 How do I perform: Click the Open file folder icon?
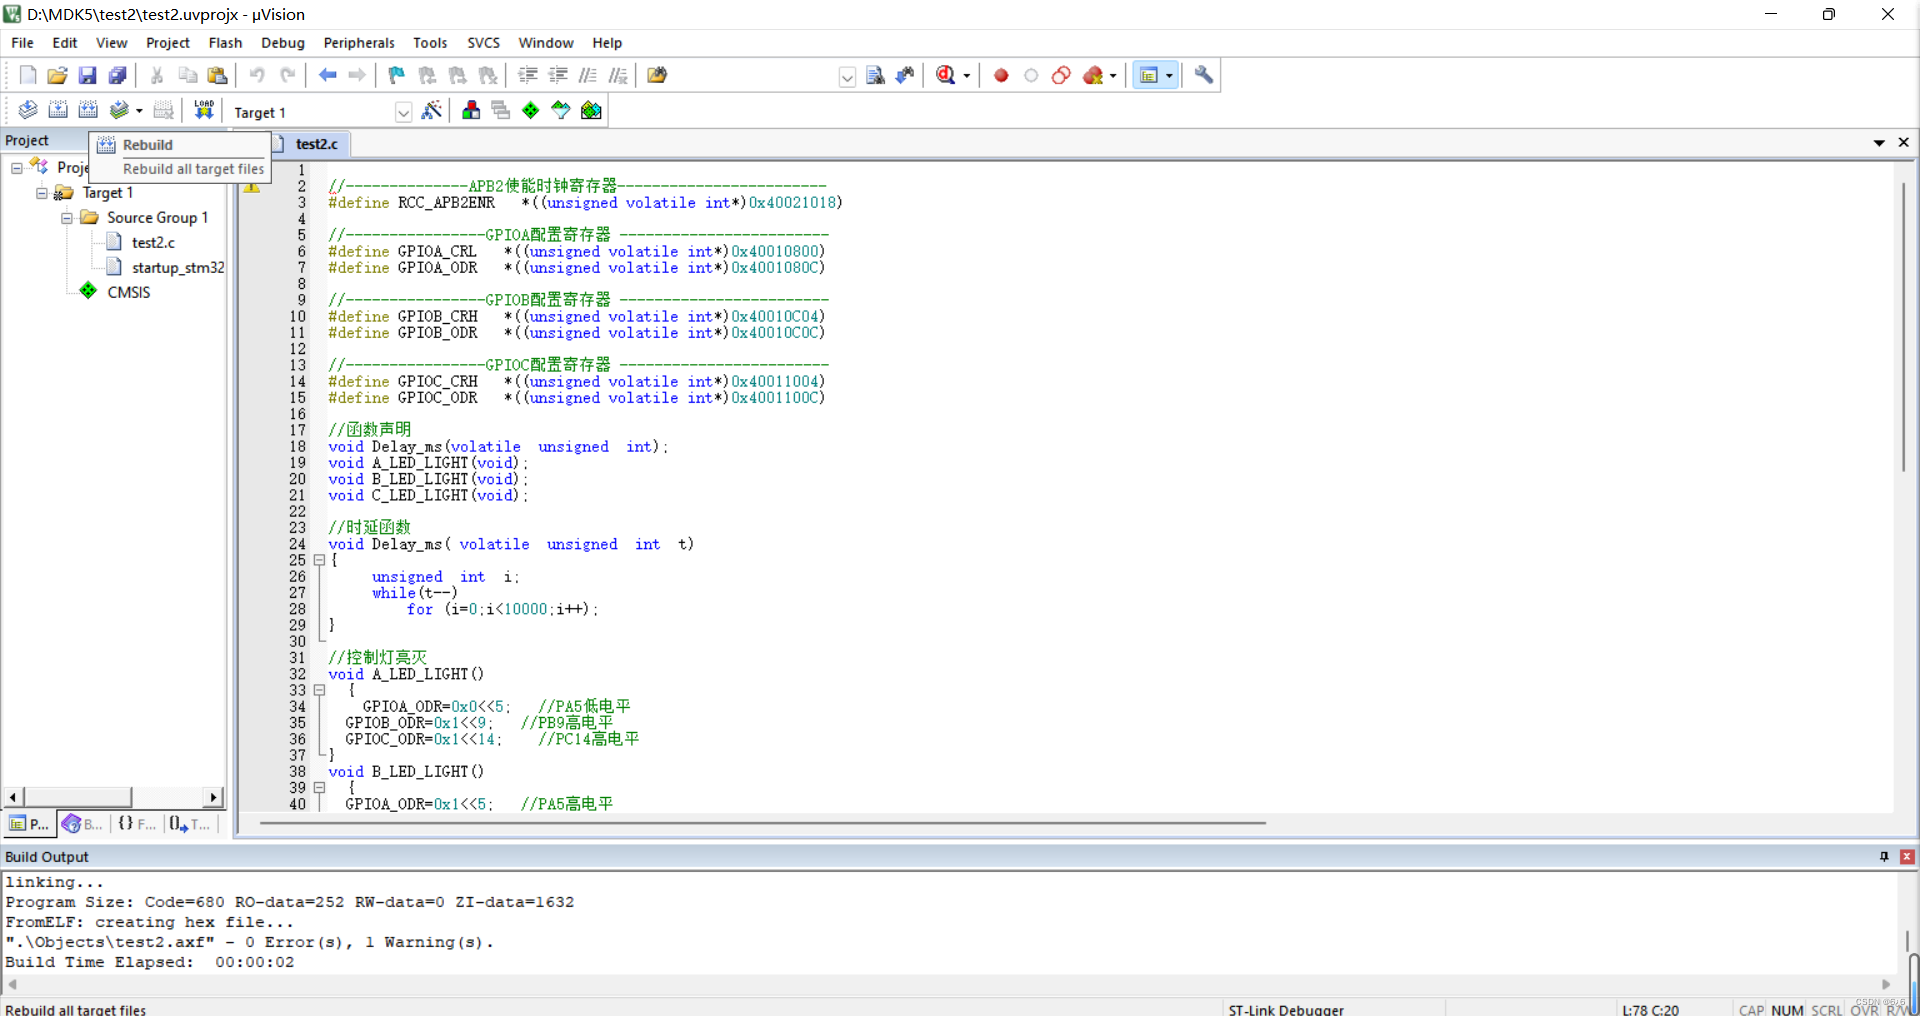[x=57, y=75]
